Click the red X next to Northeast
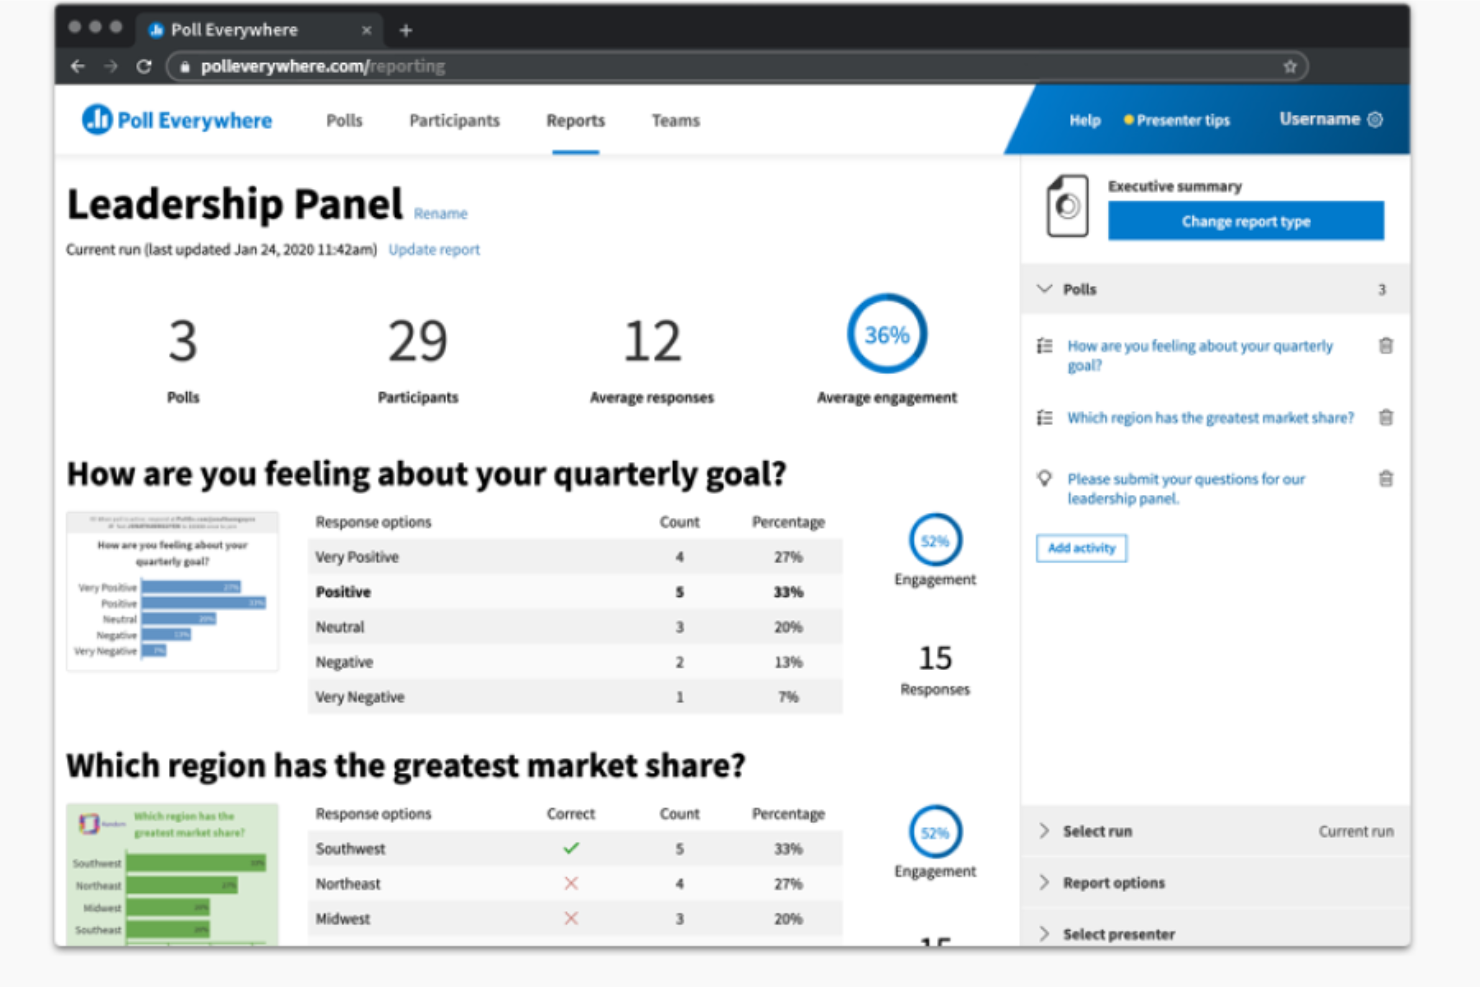Viewport: 1480px width, 987px height. [571, 883]
